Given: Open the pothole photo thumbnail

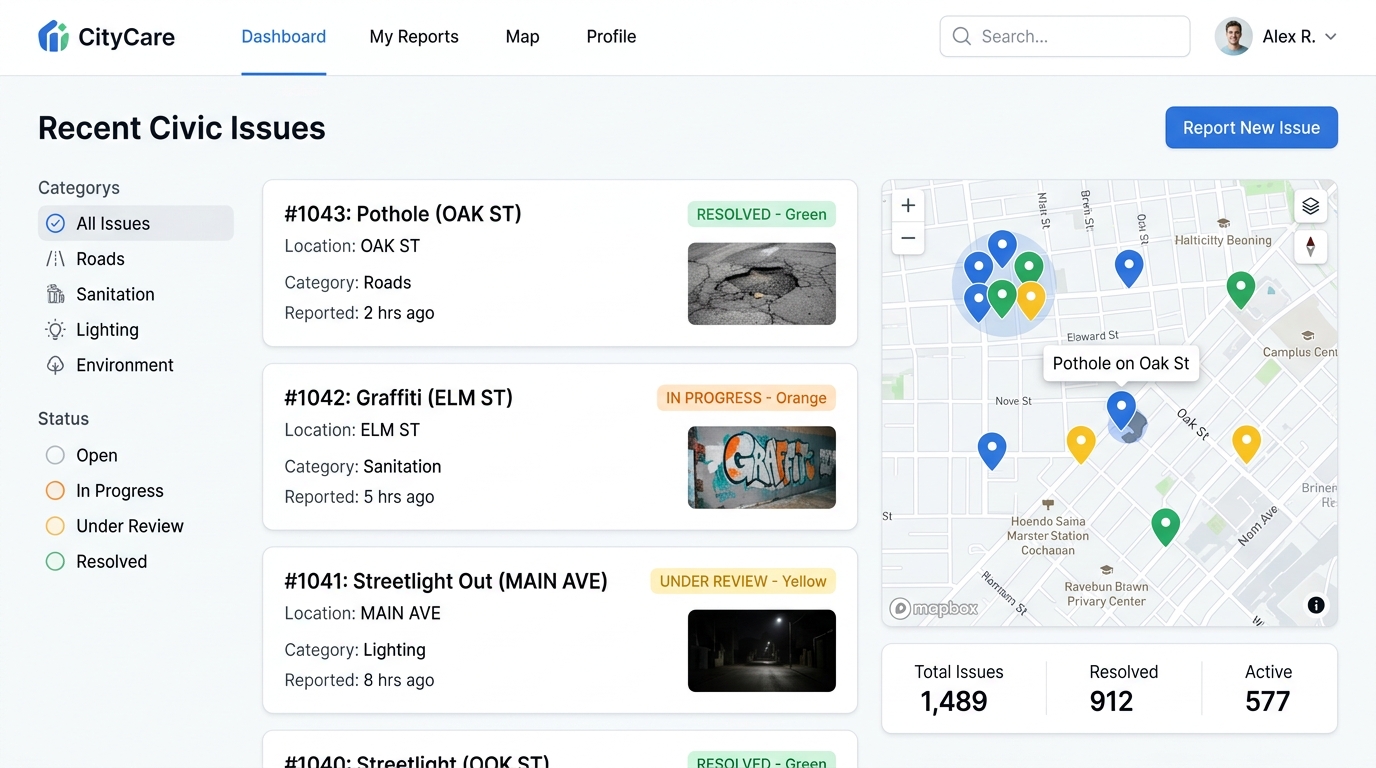Looking at the screenshot, I should point(762,284).
